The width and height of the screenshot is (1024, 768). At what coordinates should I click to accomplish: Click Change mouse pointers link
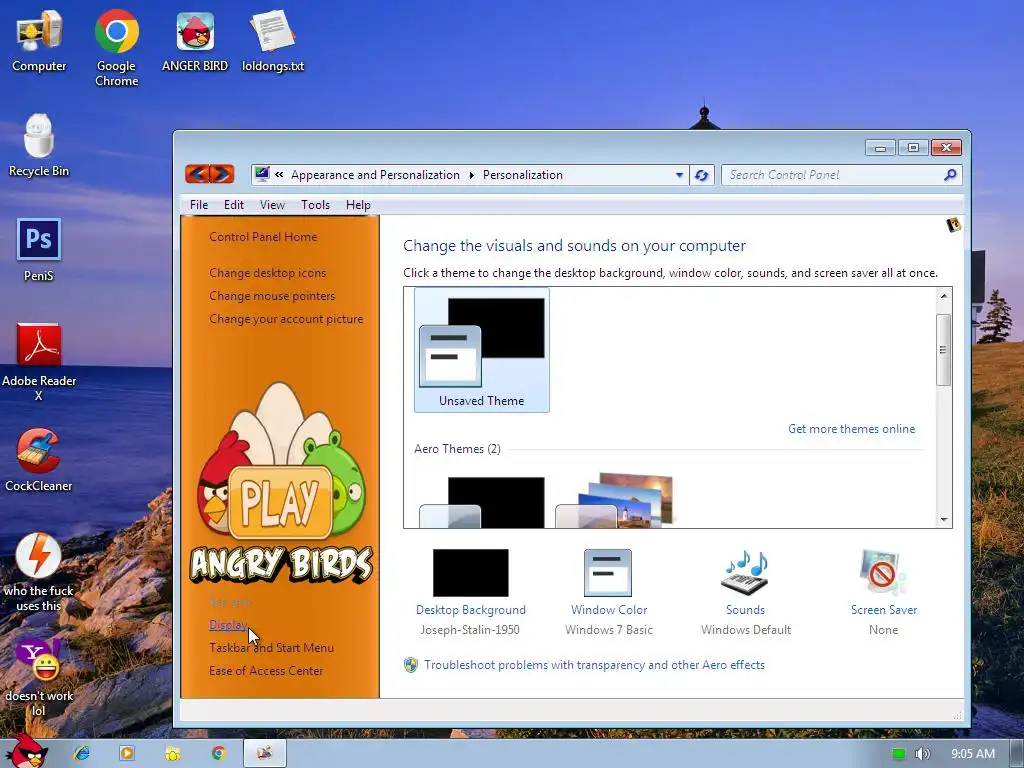coord(272,296)
